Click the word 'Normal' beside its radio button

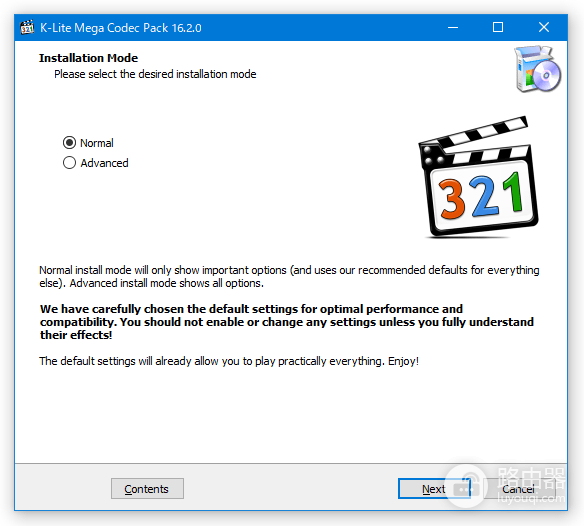click(97, 143)
